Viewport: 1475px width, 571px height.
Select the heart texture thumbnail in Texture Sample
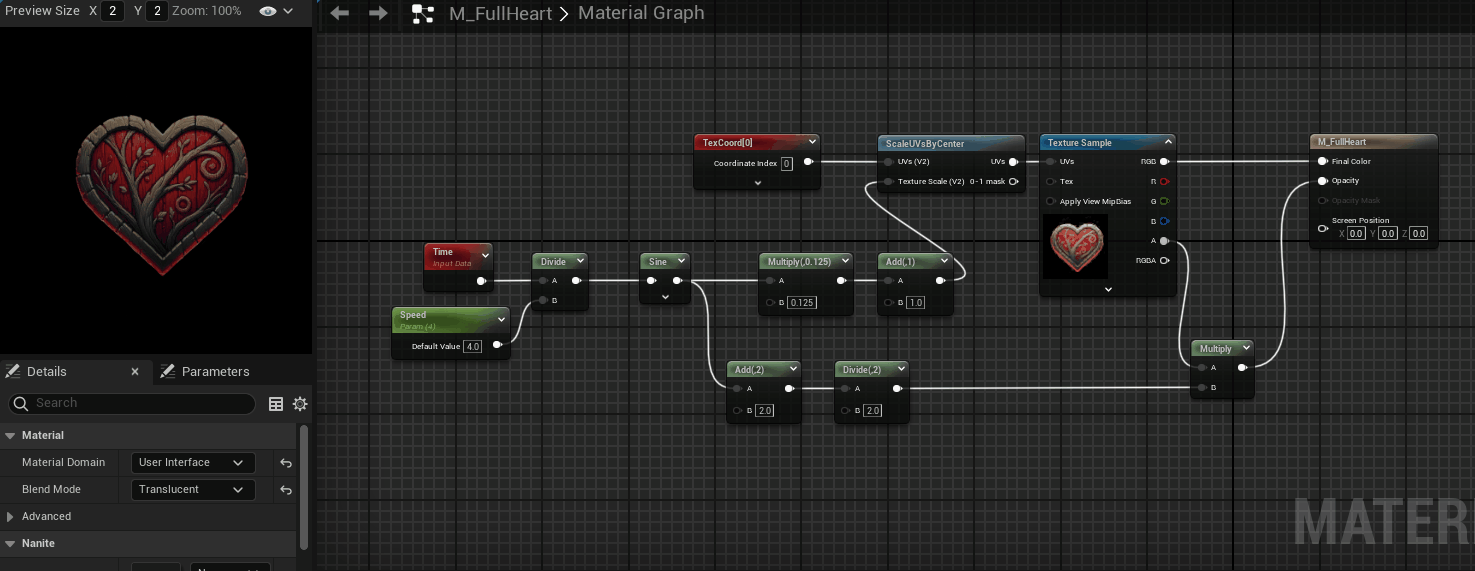[x=1075, y=246]
